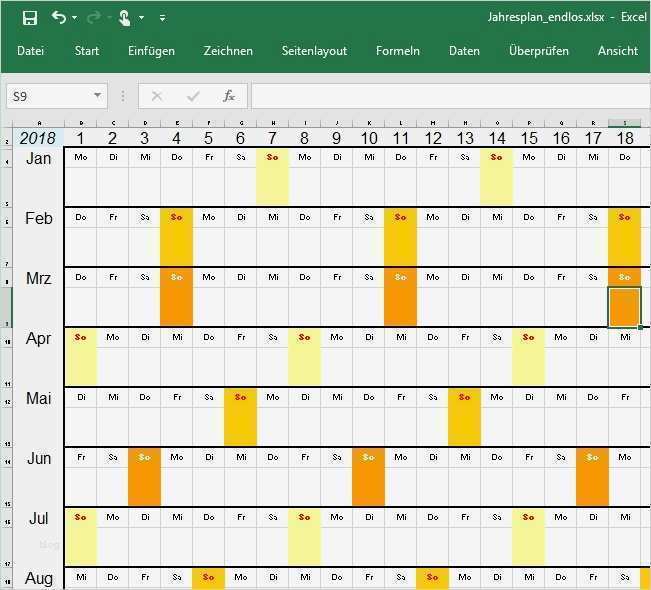Select the Jul month label cell
Image resolution: width=651 pixels, height=590 pixels.
pos(39,518)
